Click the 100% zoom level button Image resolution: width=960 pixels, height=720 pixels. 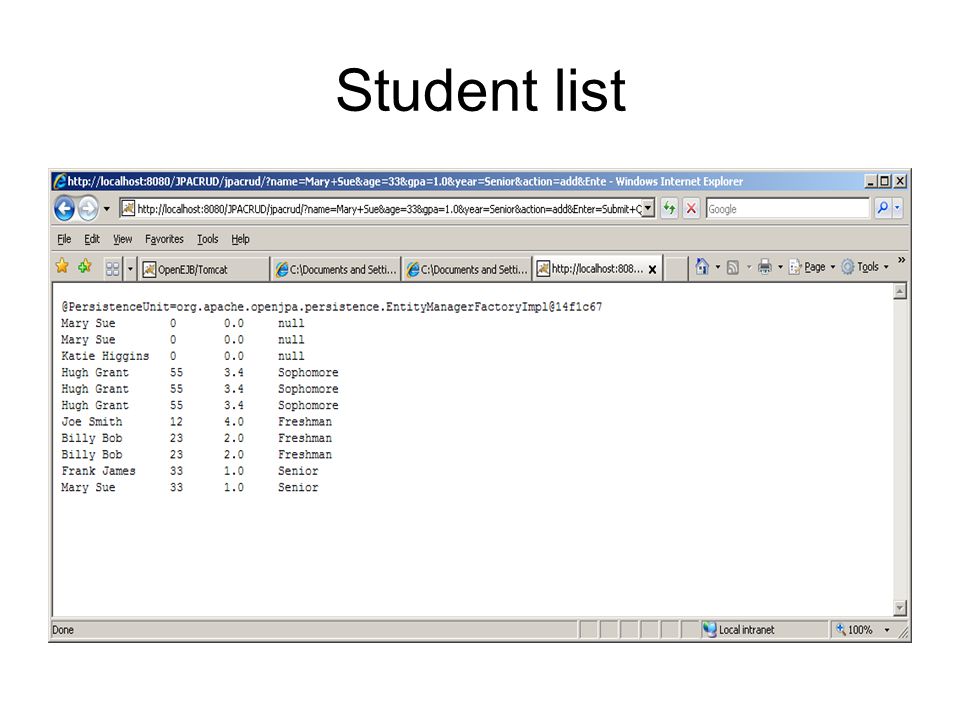855,629
